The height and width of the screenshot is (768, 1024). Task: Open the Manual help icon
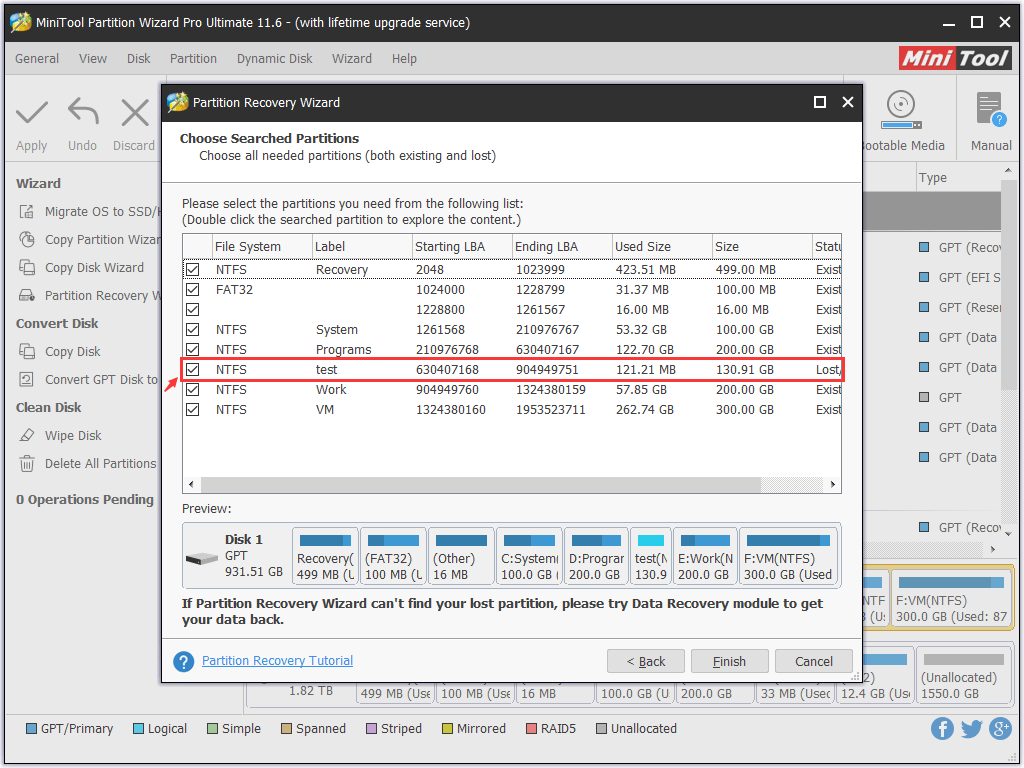point(991,109)
